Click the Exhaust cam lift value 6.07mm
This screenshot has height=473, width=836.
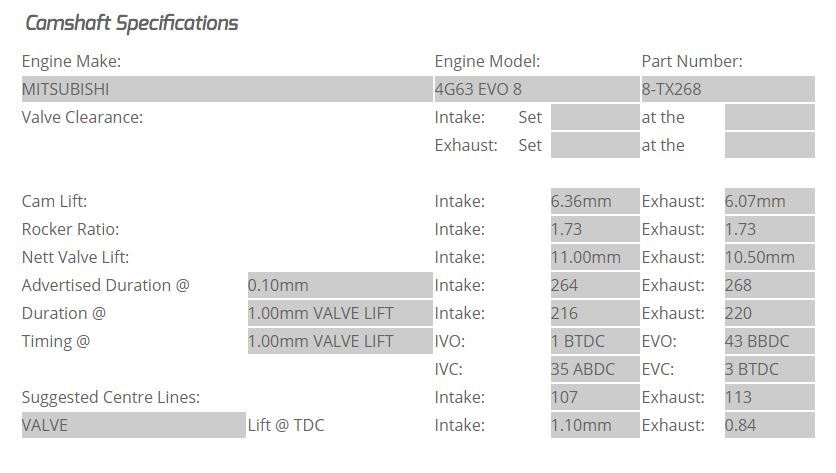click(770, 201)
